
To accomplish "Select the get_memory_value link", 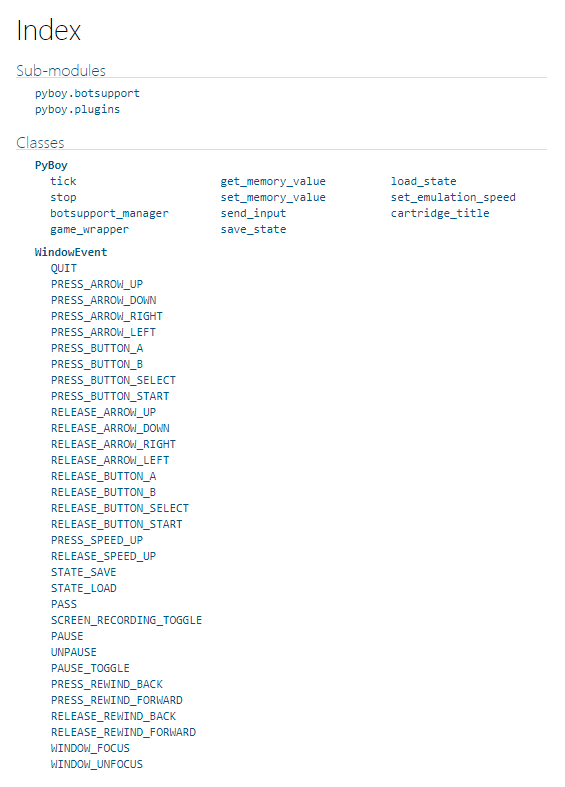I will [x=273, y=181].
